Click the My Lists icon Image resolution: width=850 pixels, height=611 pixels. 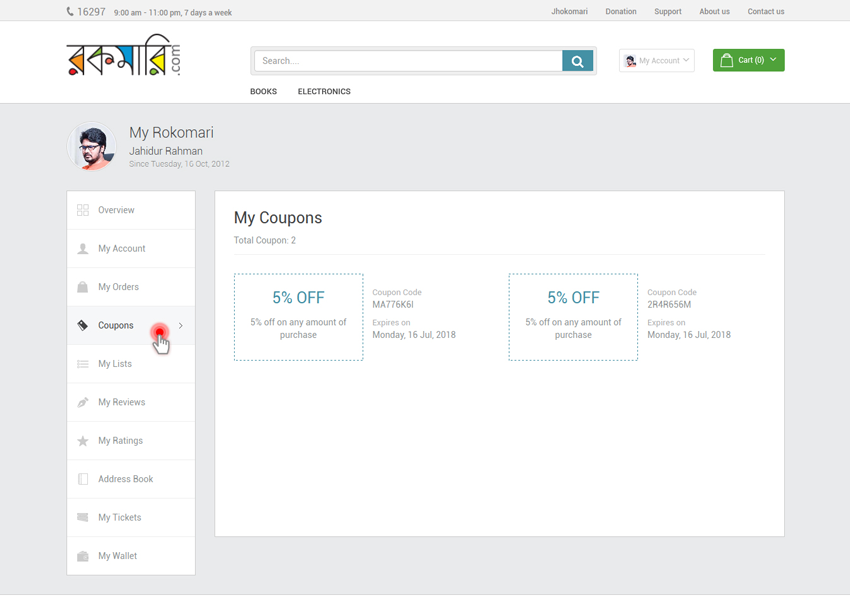(x=83, y=364)
